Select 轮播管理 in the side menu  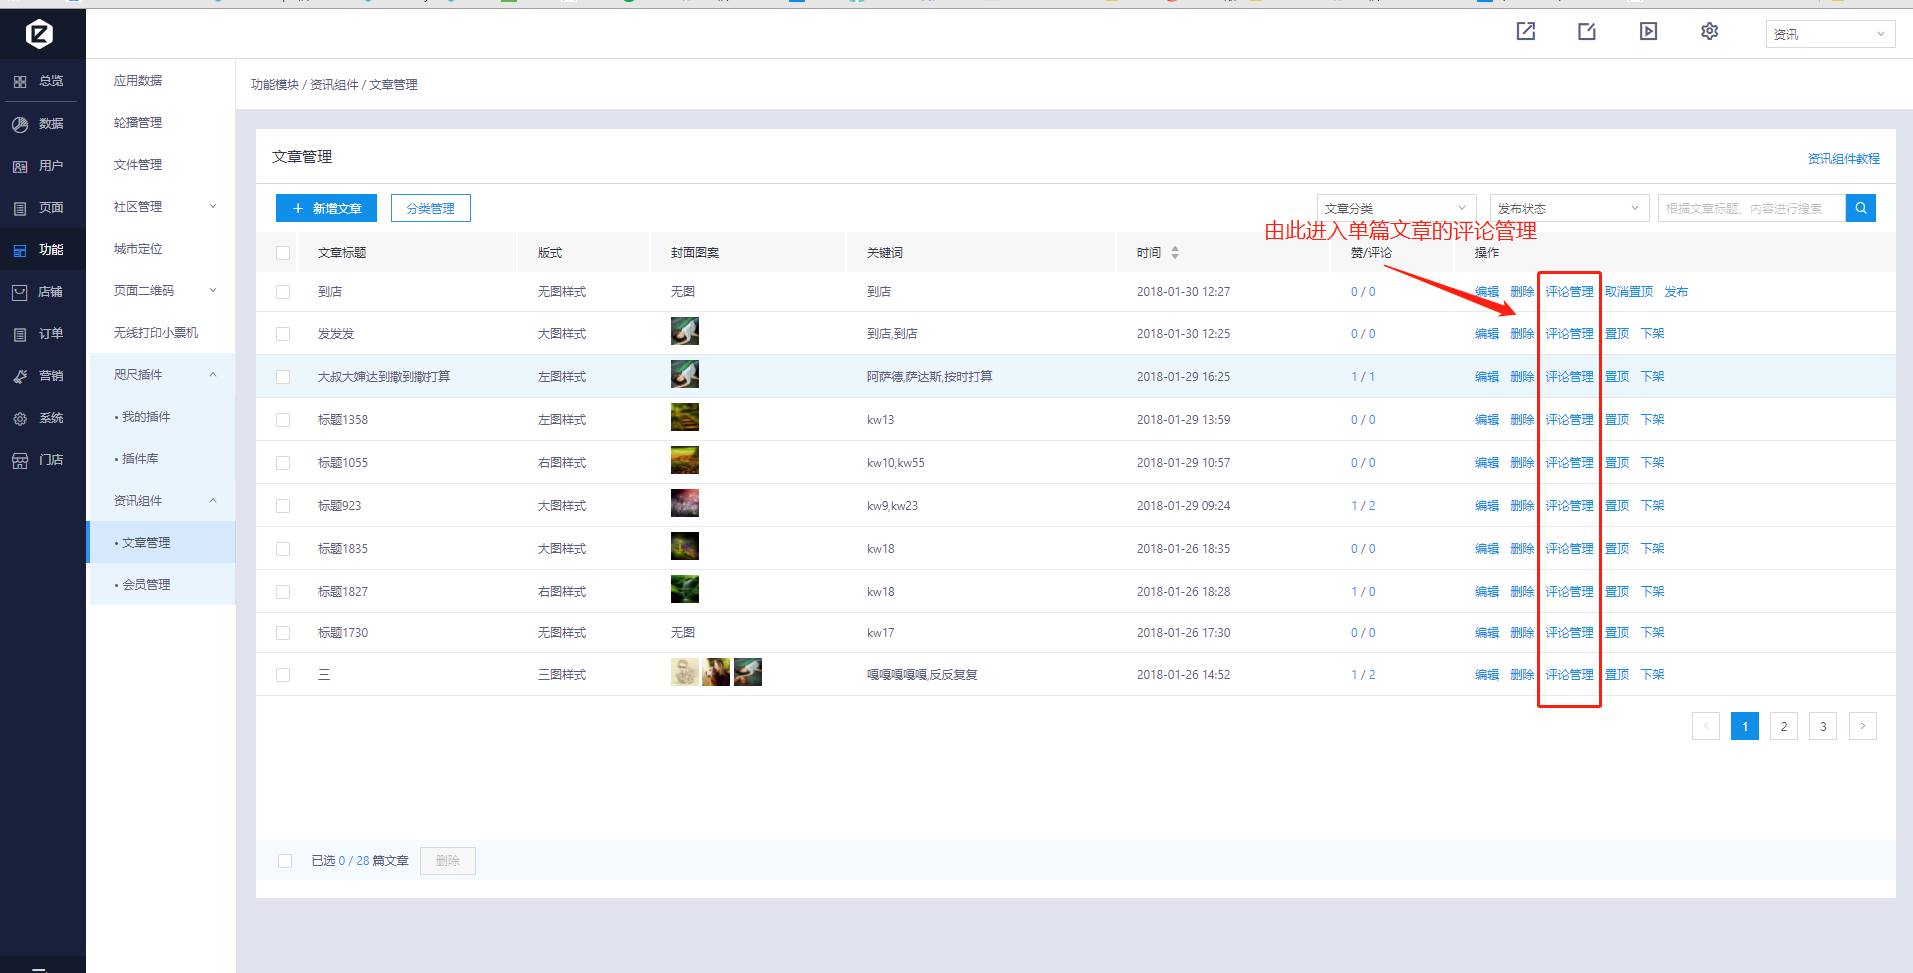[138, 123]
